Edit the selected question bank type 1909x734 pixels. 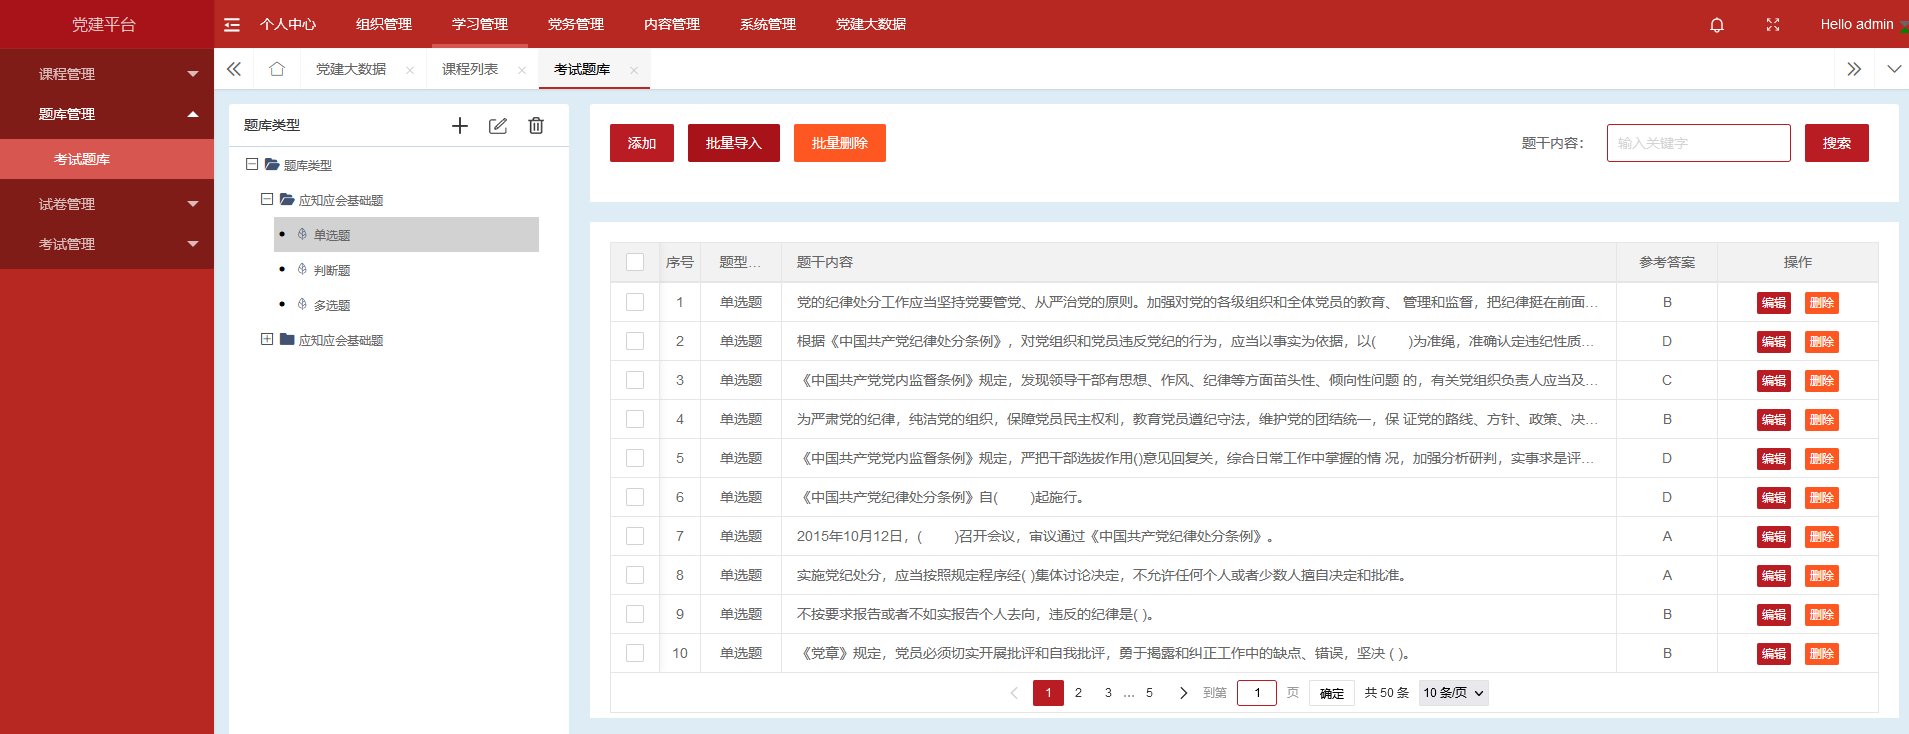498,125
